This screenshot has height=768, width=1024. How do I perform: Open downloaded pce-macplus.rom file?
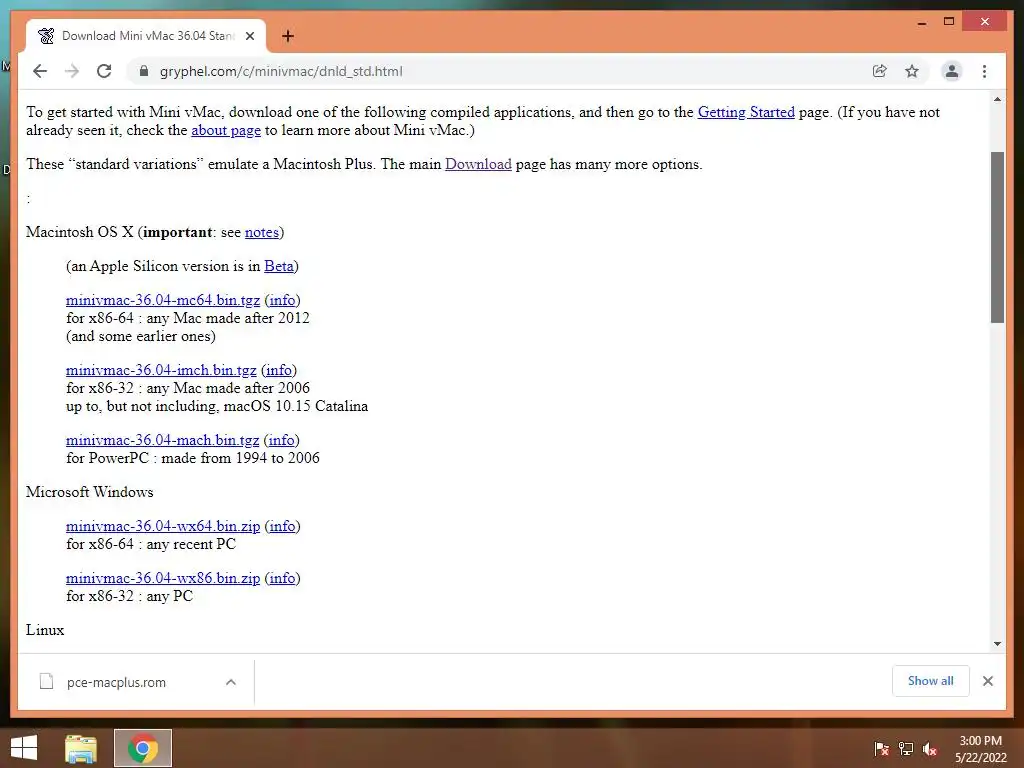[x=116, y=682]
